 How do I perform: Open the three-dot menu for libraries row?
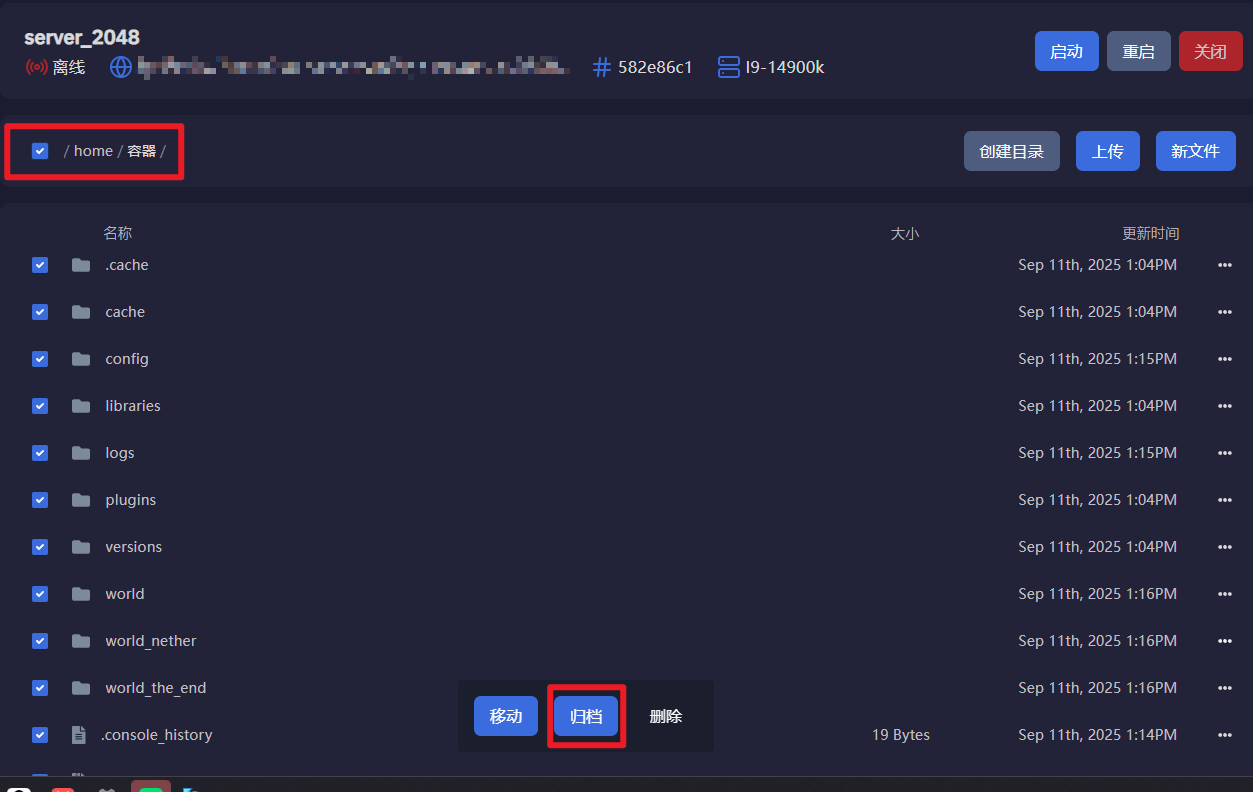click(x=1225, y=406)
